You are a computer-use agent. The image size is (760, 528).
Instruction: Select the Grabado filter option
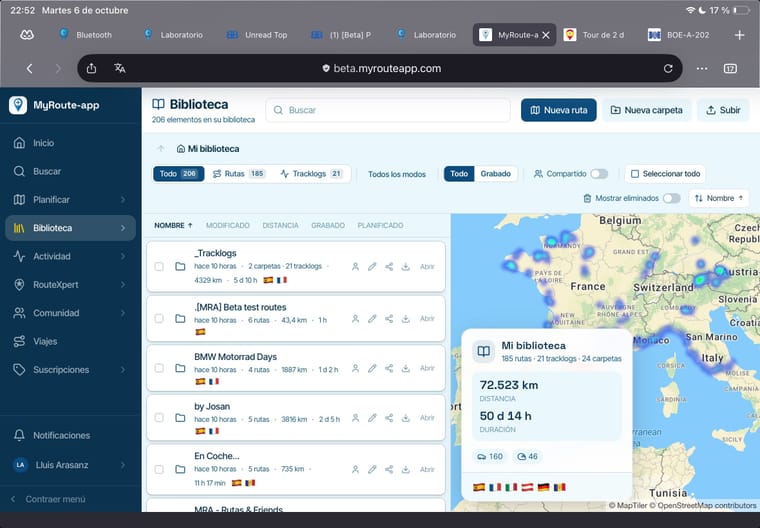[x=495, y=174]
